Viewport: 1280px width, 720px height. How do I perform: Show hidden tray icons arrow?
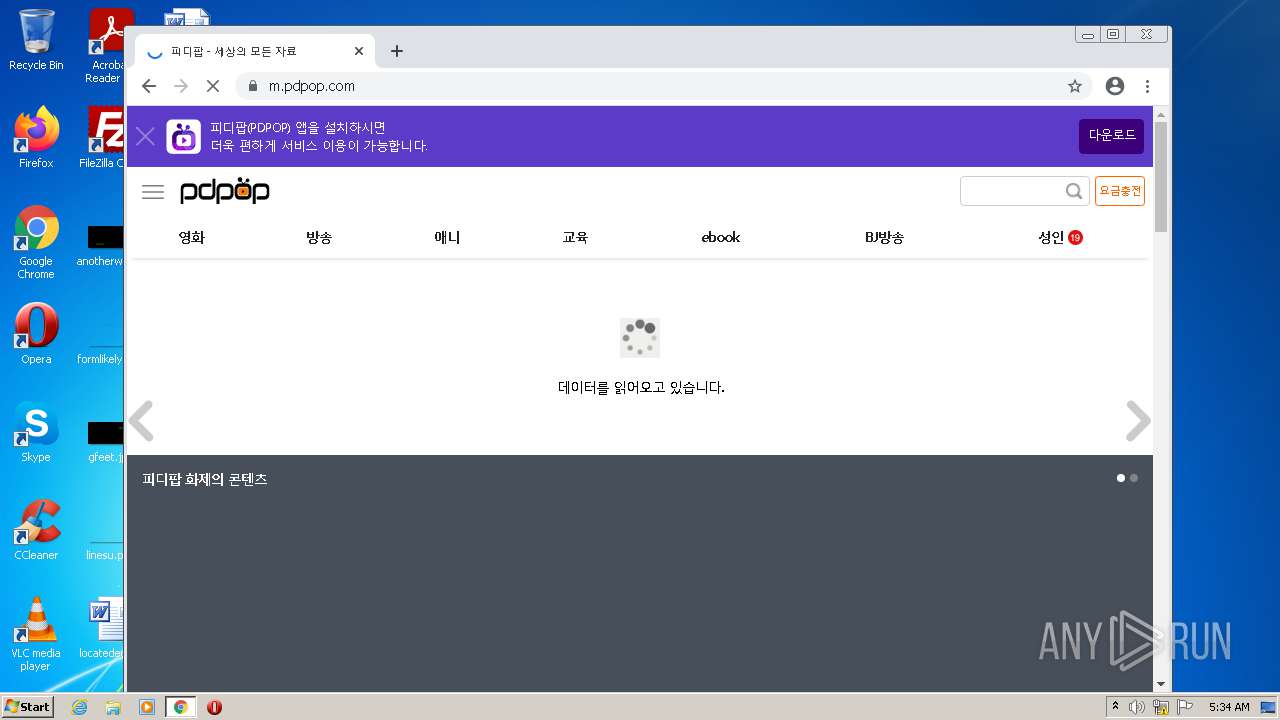(1116, 707)
